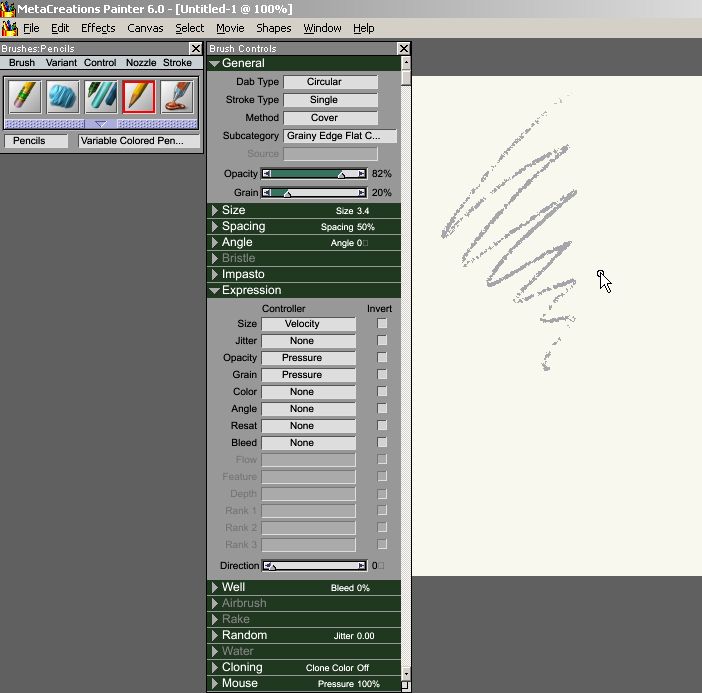
Task: Expand the Cloning section
Action: coord(214,667)
